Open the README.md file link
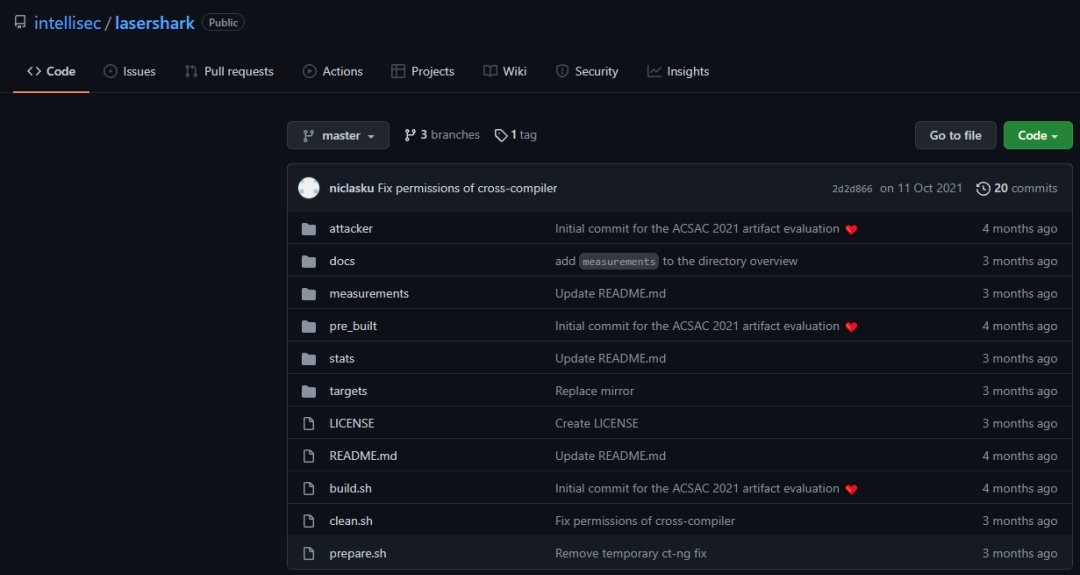 point(363,456)
